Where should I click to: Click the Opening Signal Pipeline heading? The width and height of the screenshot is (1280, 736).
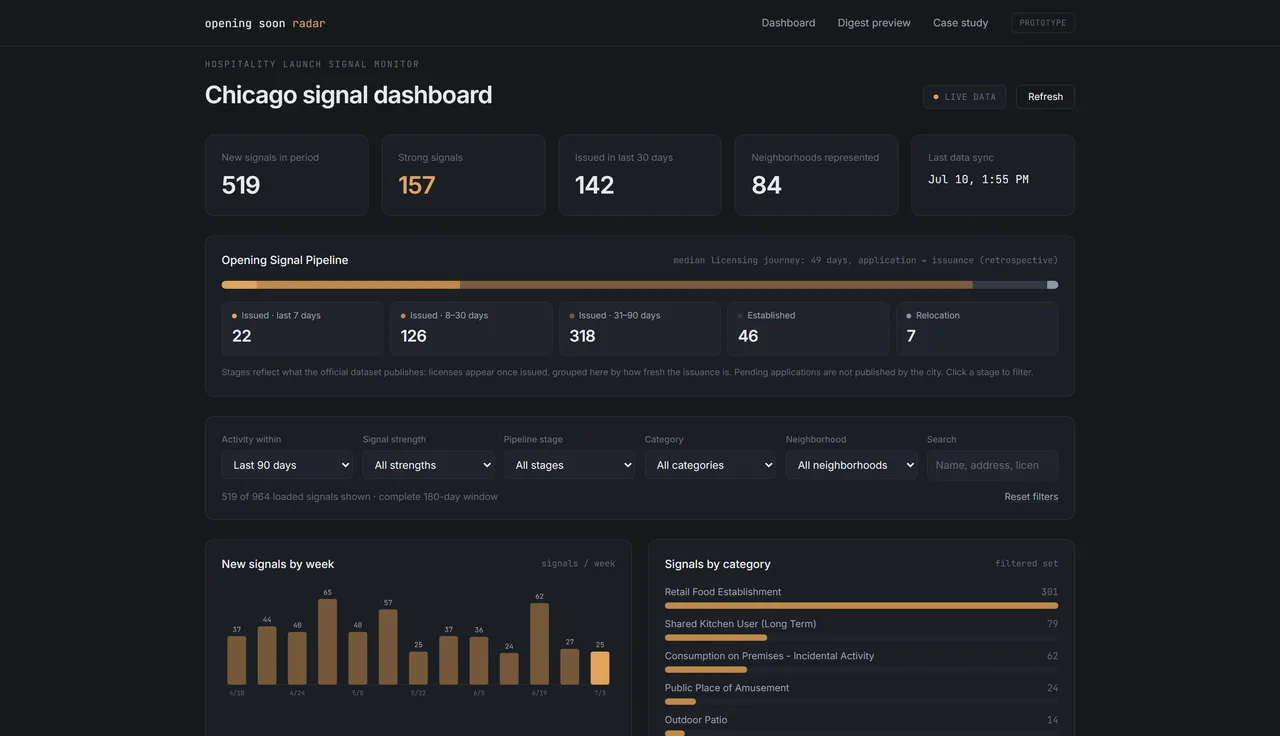pyautogui.click(x=285, y=260)
